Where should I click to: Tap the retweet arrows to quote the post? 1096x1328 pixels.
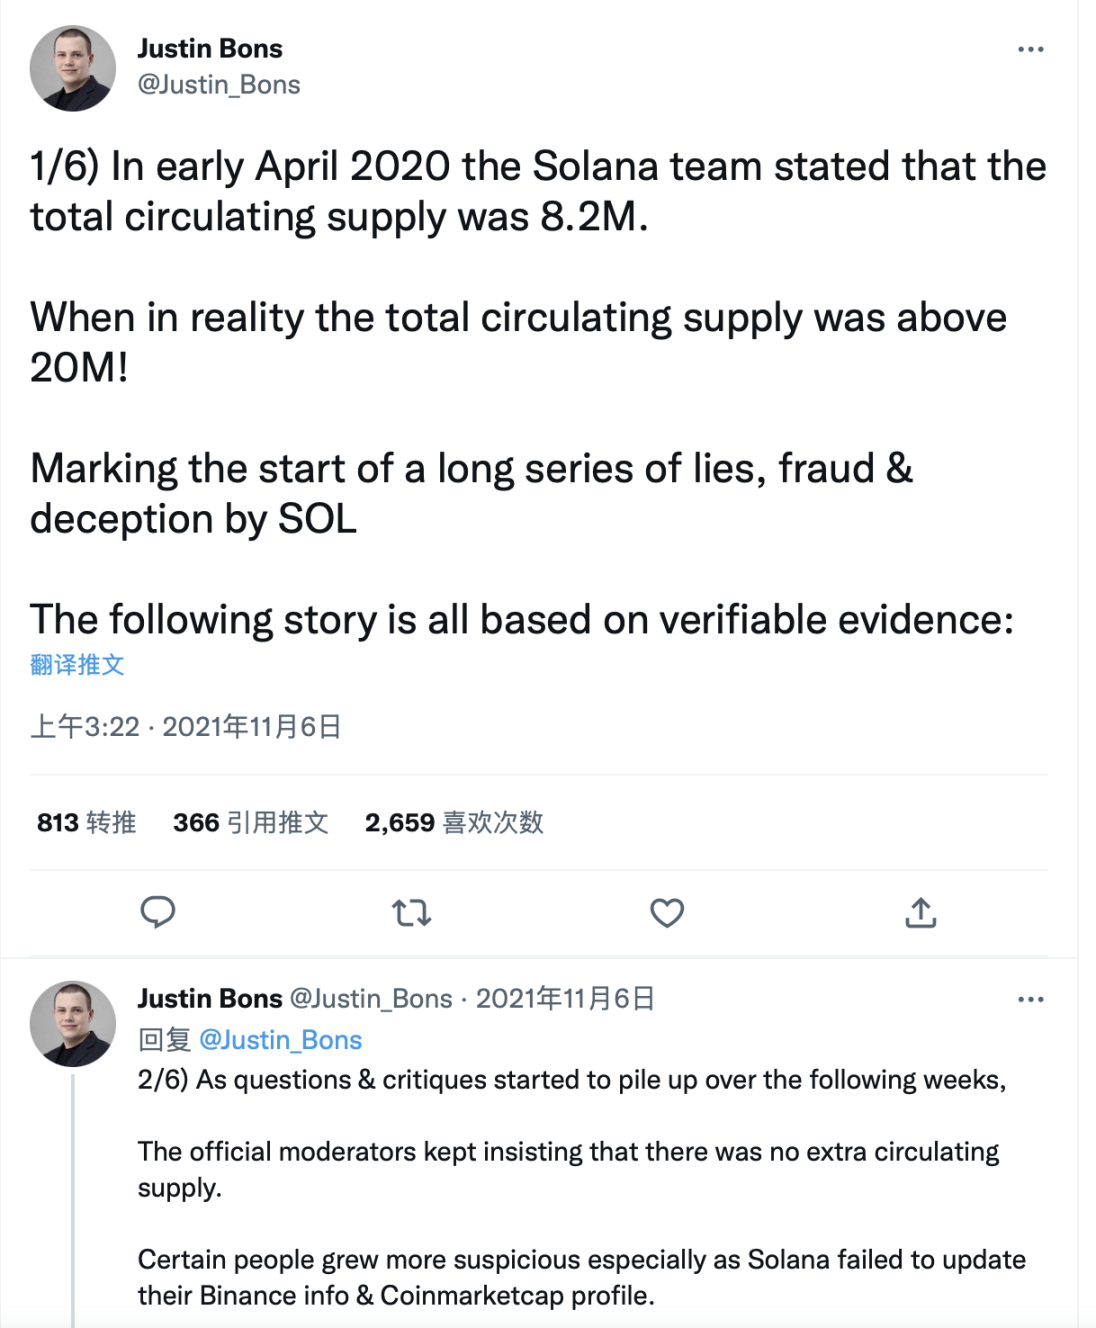coord(412,913)
